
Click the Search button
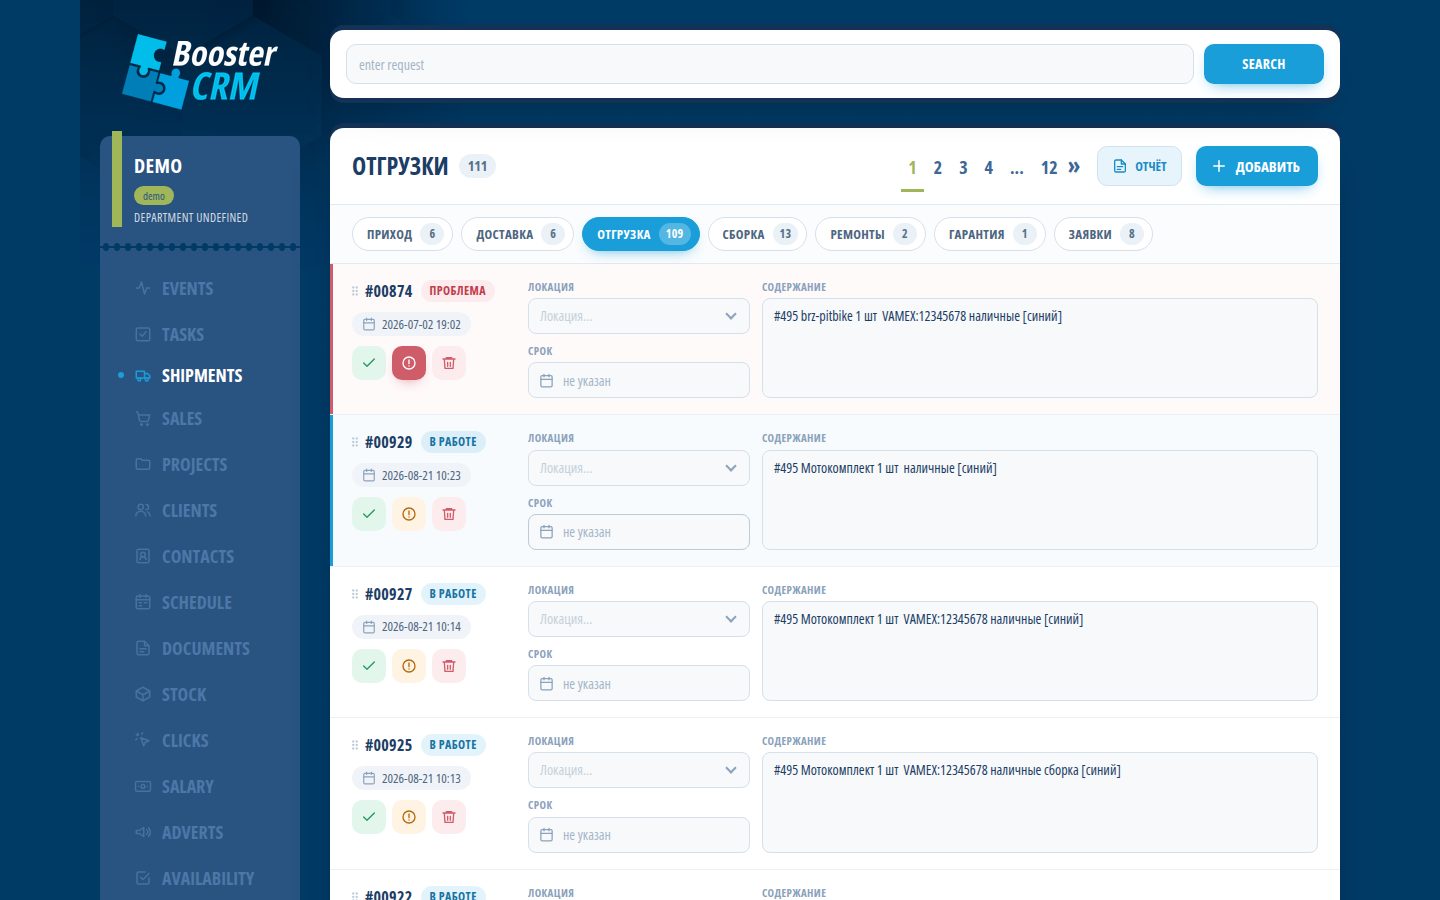click(x=1264, y=64)
